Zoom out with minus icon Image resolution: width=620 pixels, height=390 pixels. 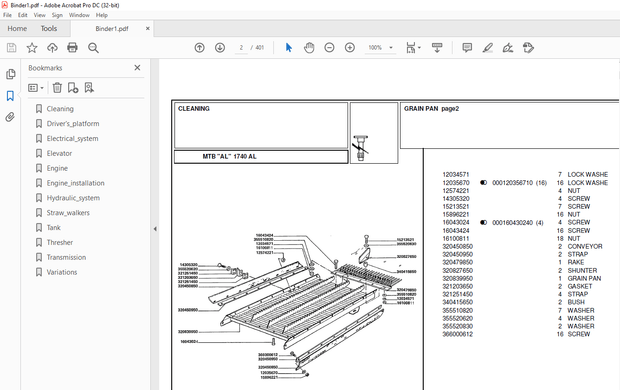point(329,48)
